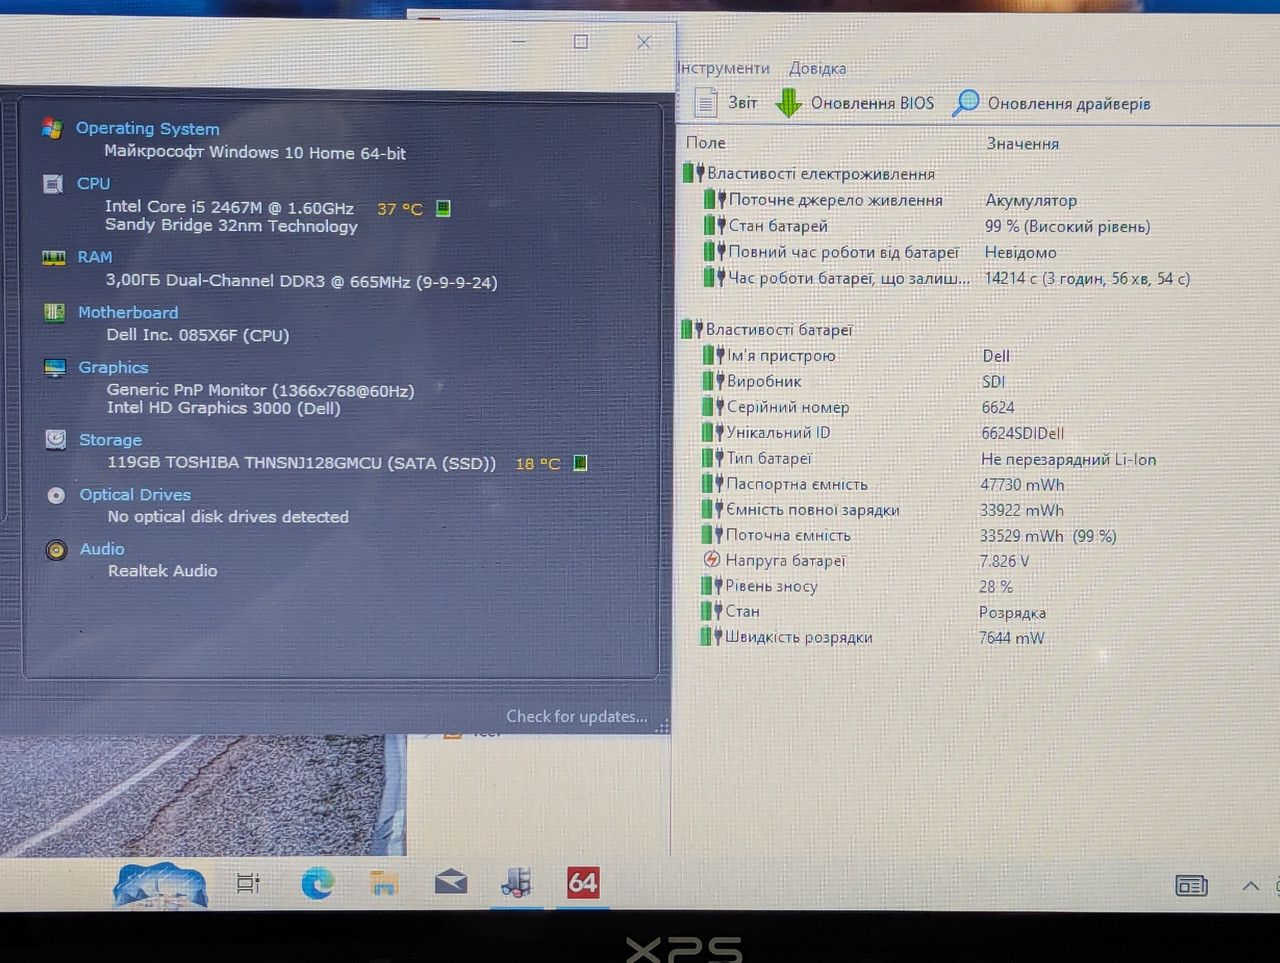The image size is (1280, 963).
Task: Click the Intel Core i5 2467M text
Action: tap(229, 207)
